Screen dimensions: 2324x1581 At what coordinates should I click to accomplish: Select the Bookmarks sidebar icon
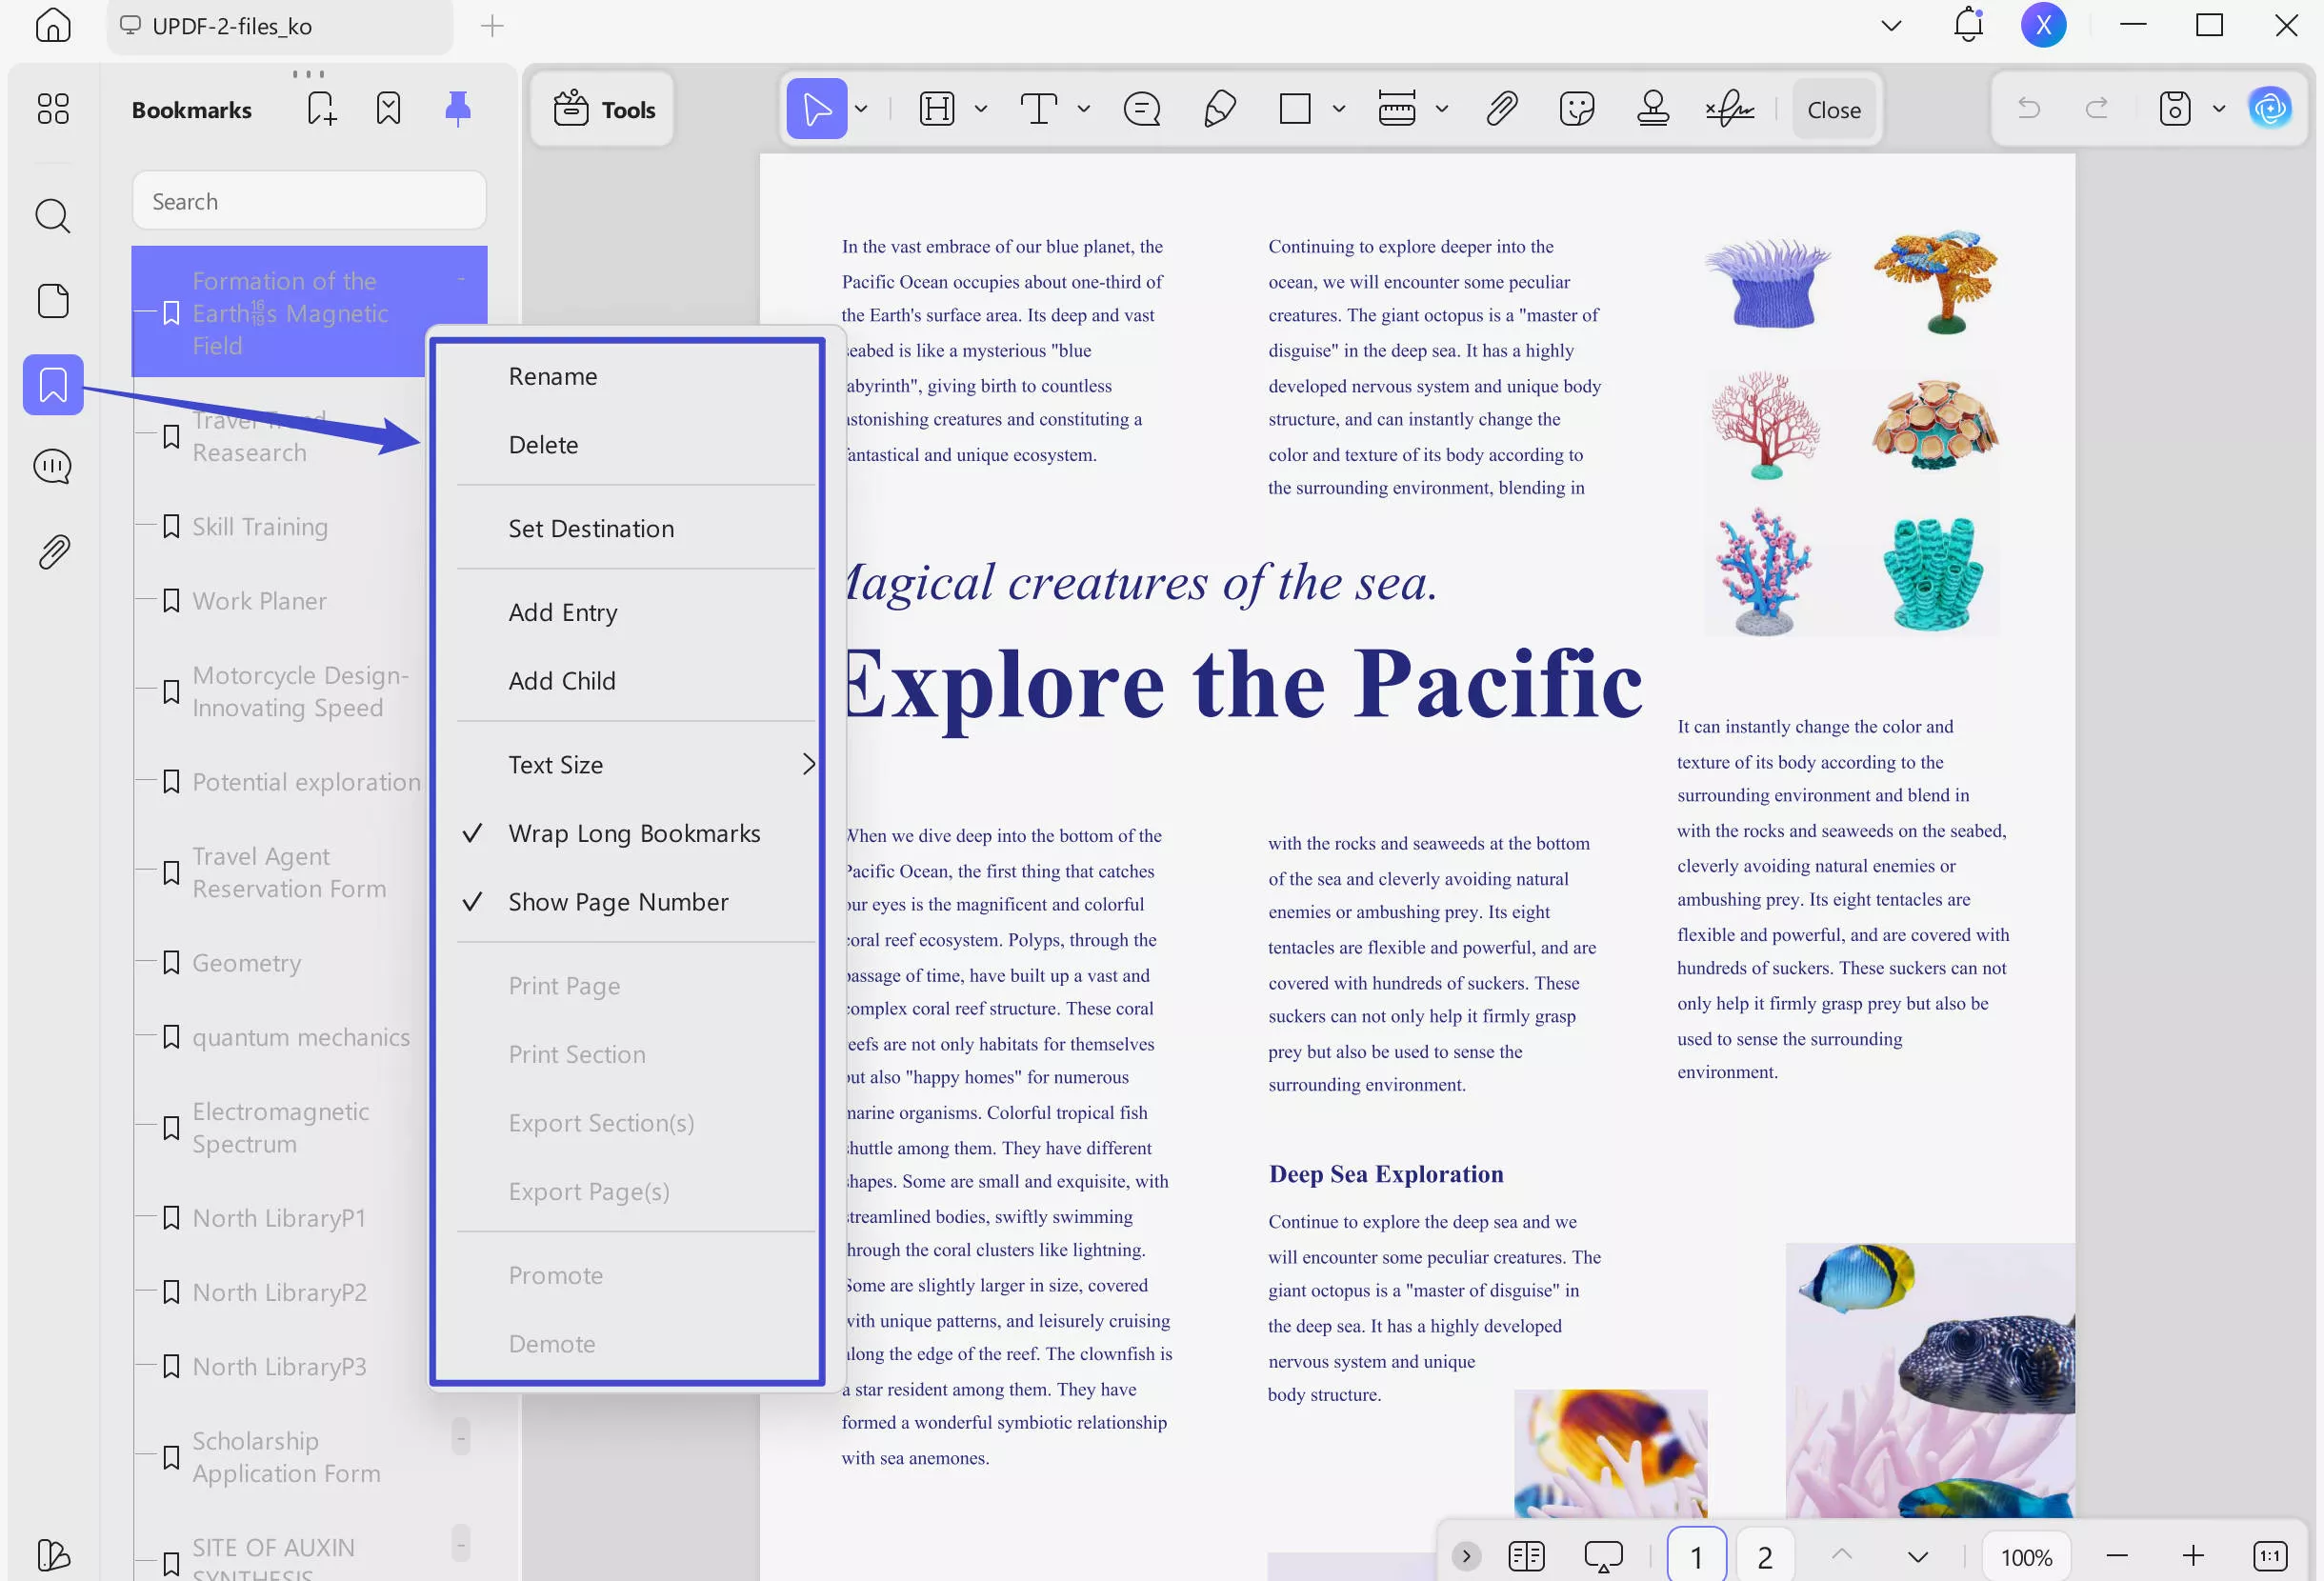(53, 384)
